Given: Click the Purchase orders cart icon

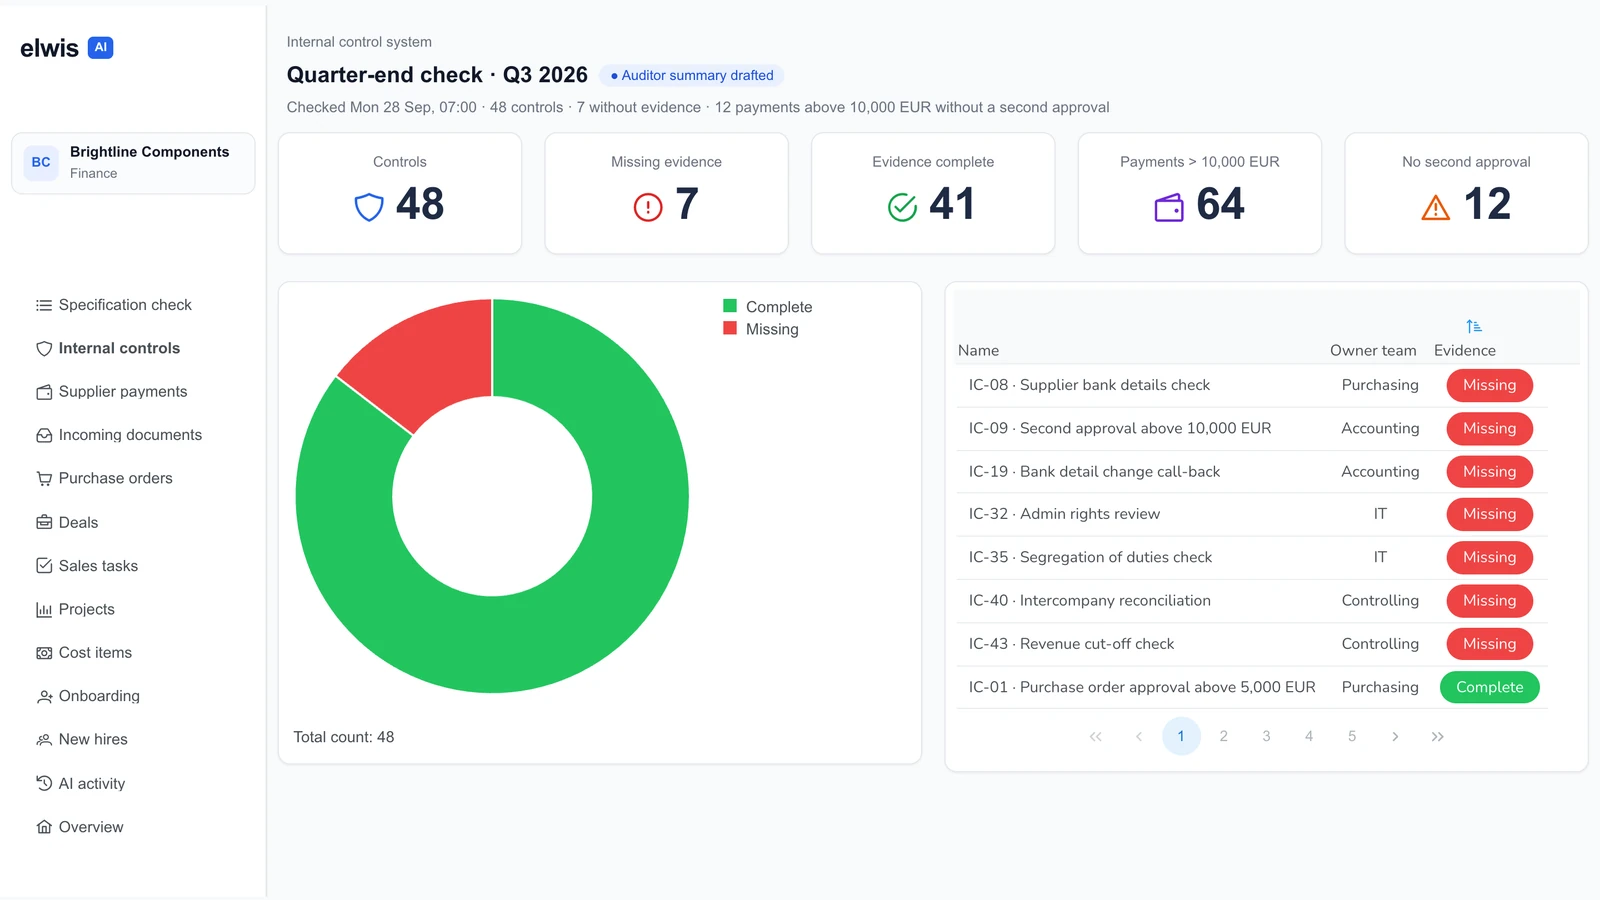Looking at the screenshot, I should (x=44, y=479).
